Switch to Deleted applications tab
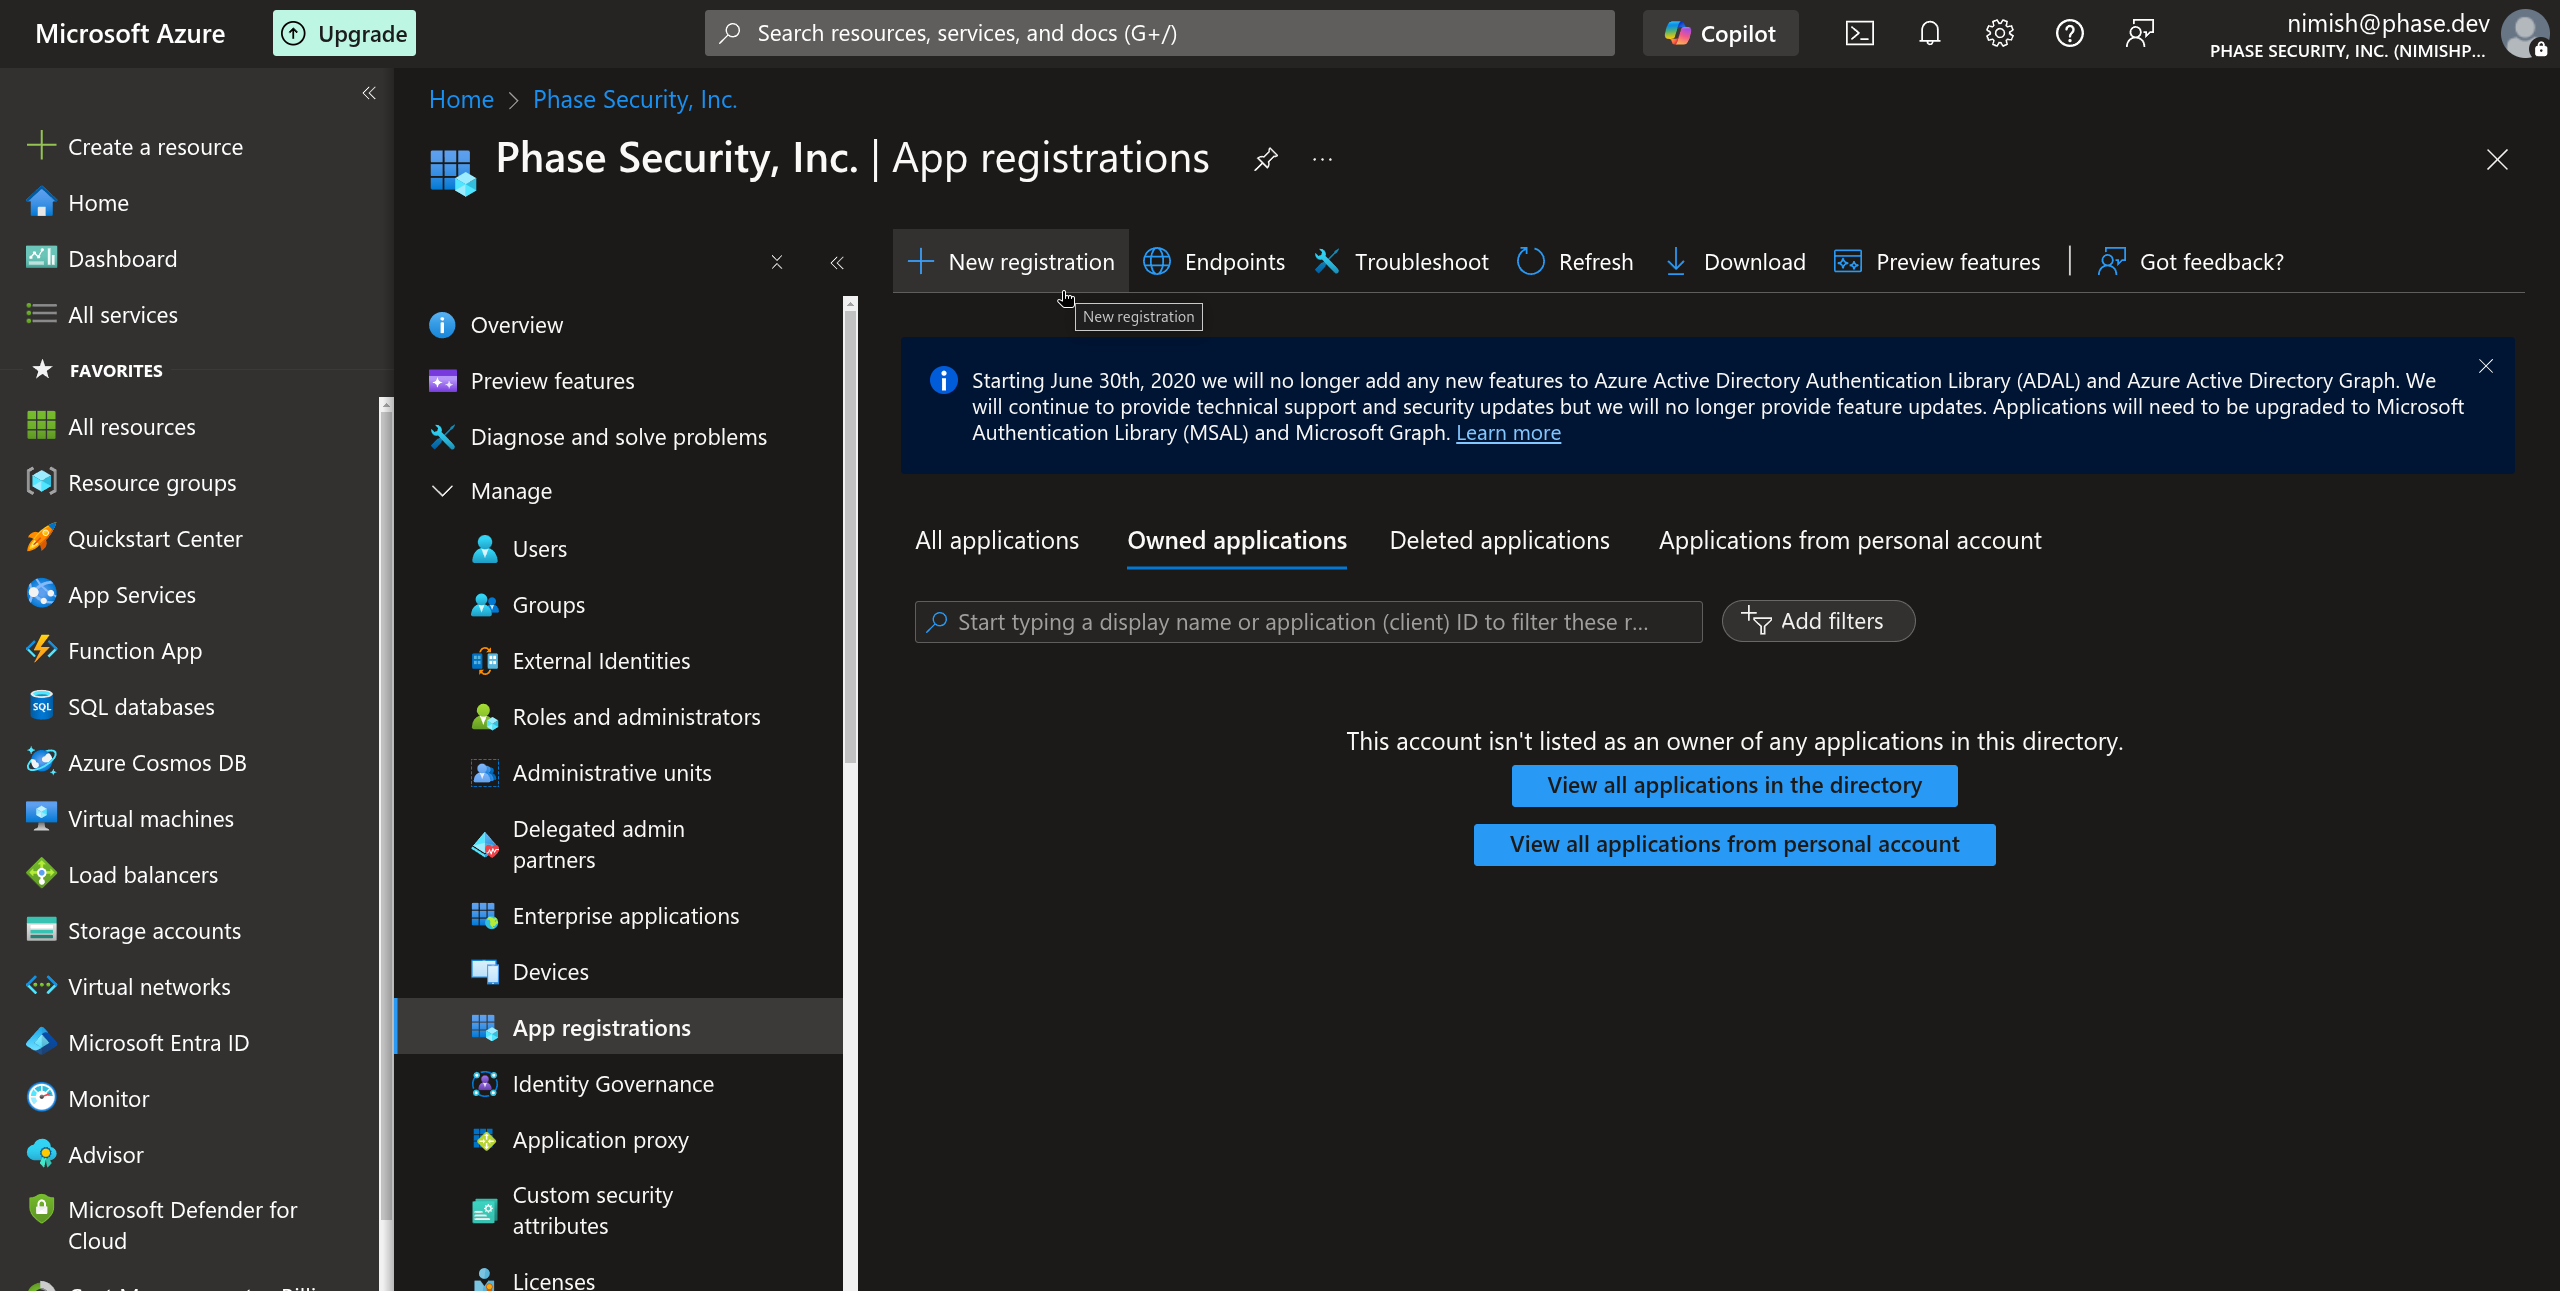This screenshot has width=2560, height=1291. (1498, 540)
